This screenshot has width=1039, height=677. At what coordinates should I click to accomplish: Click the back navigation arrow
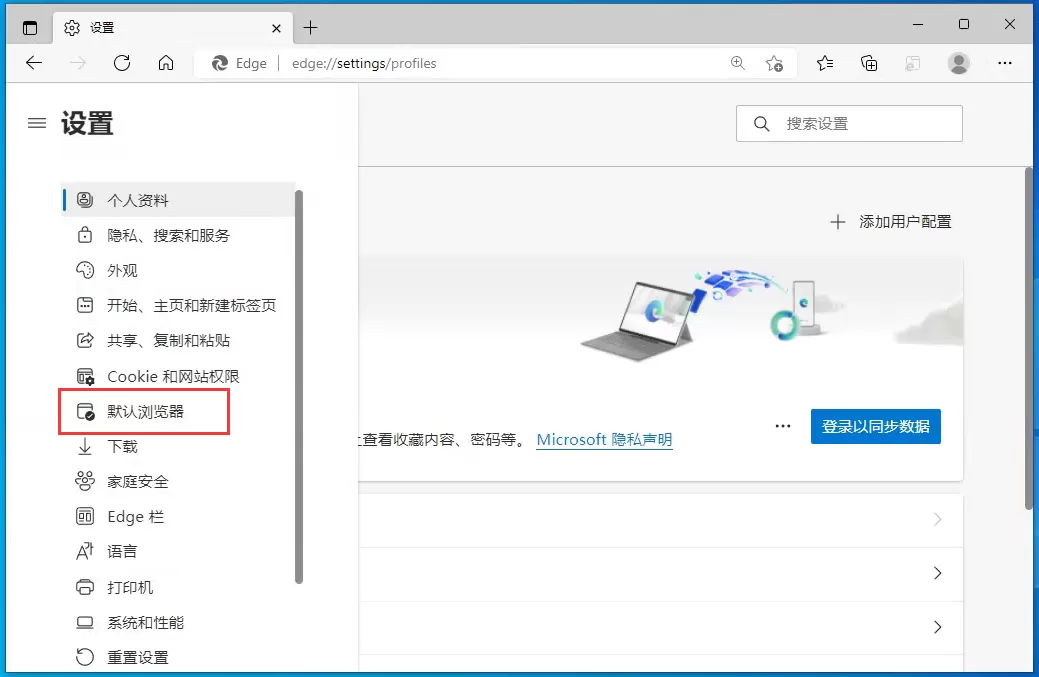pyautogui.click(x=33, y=63)
